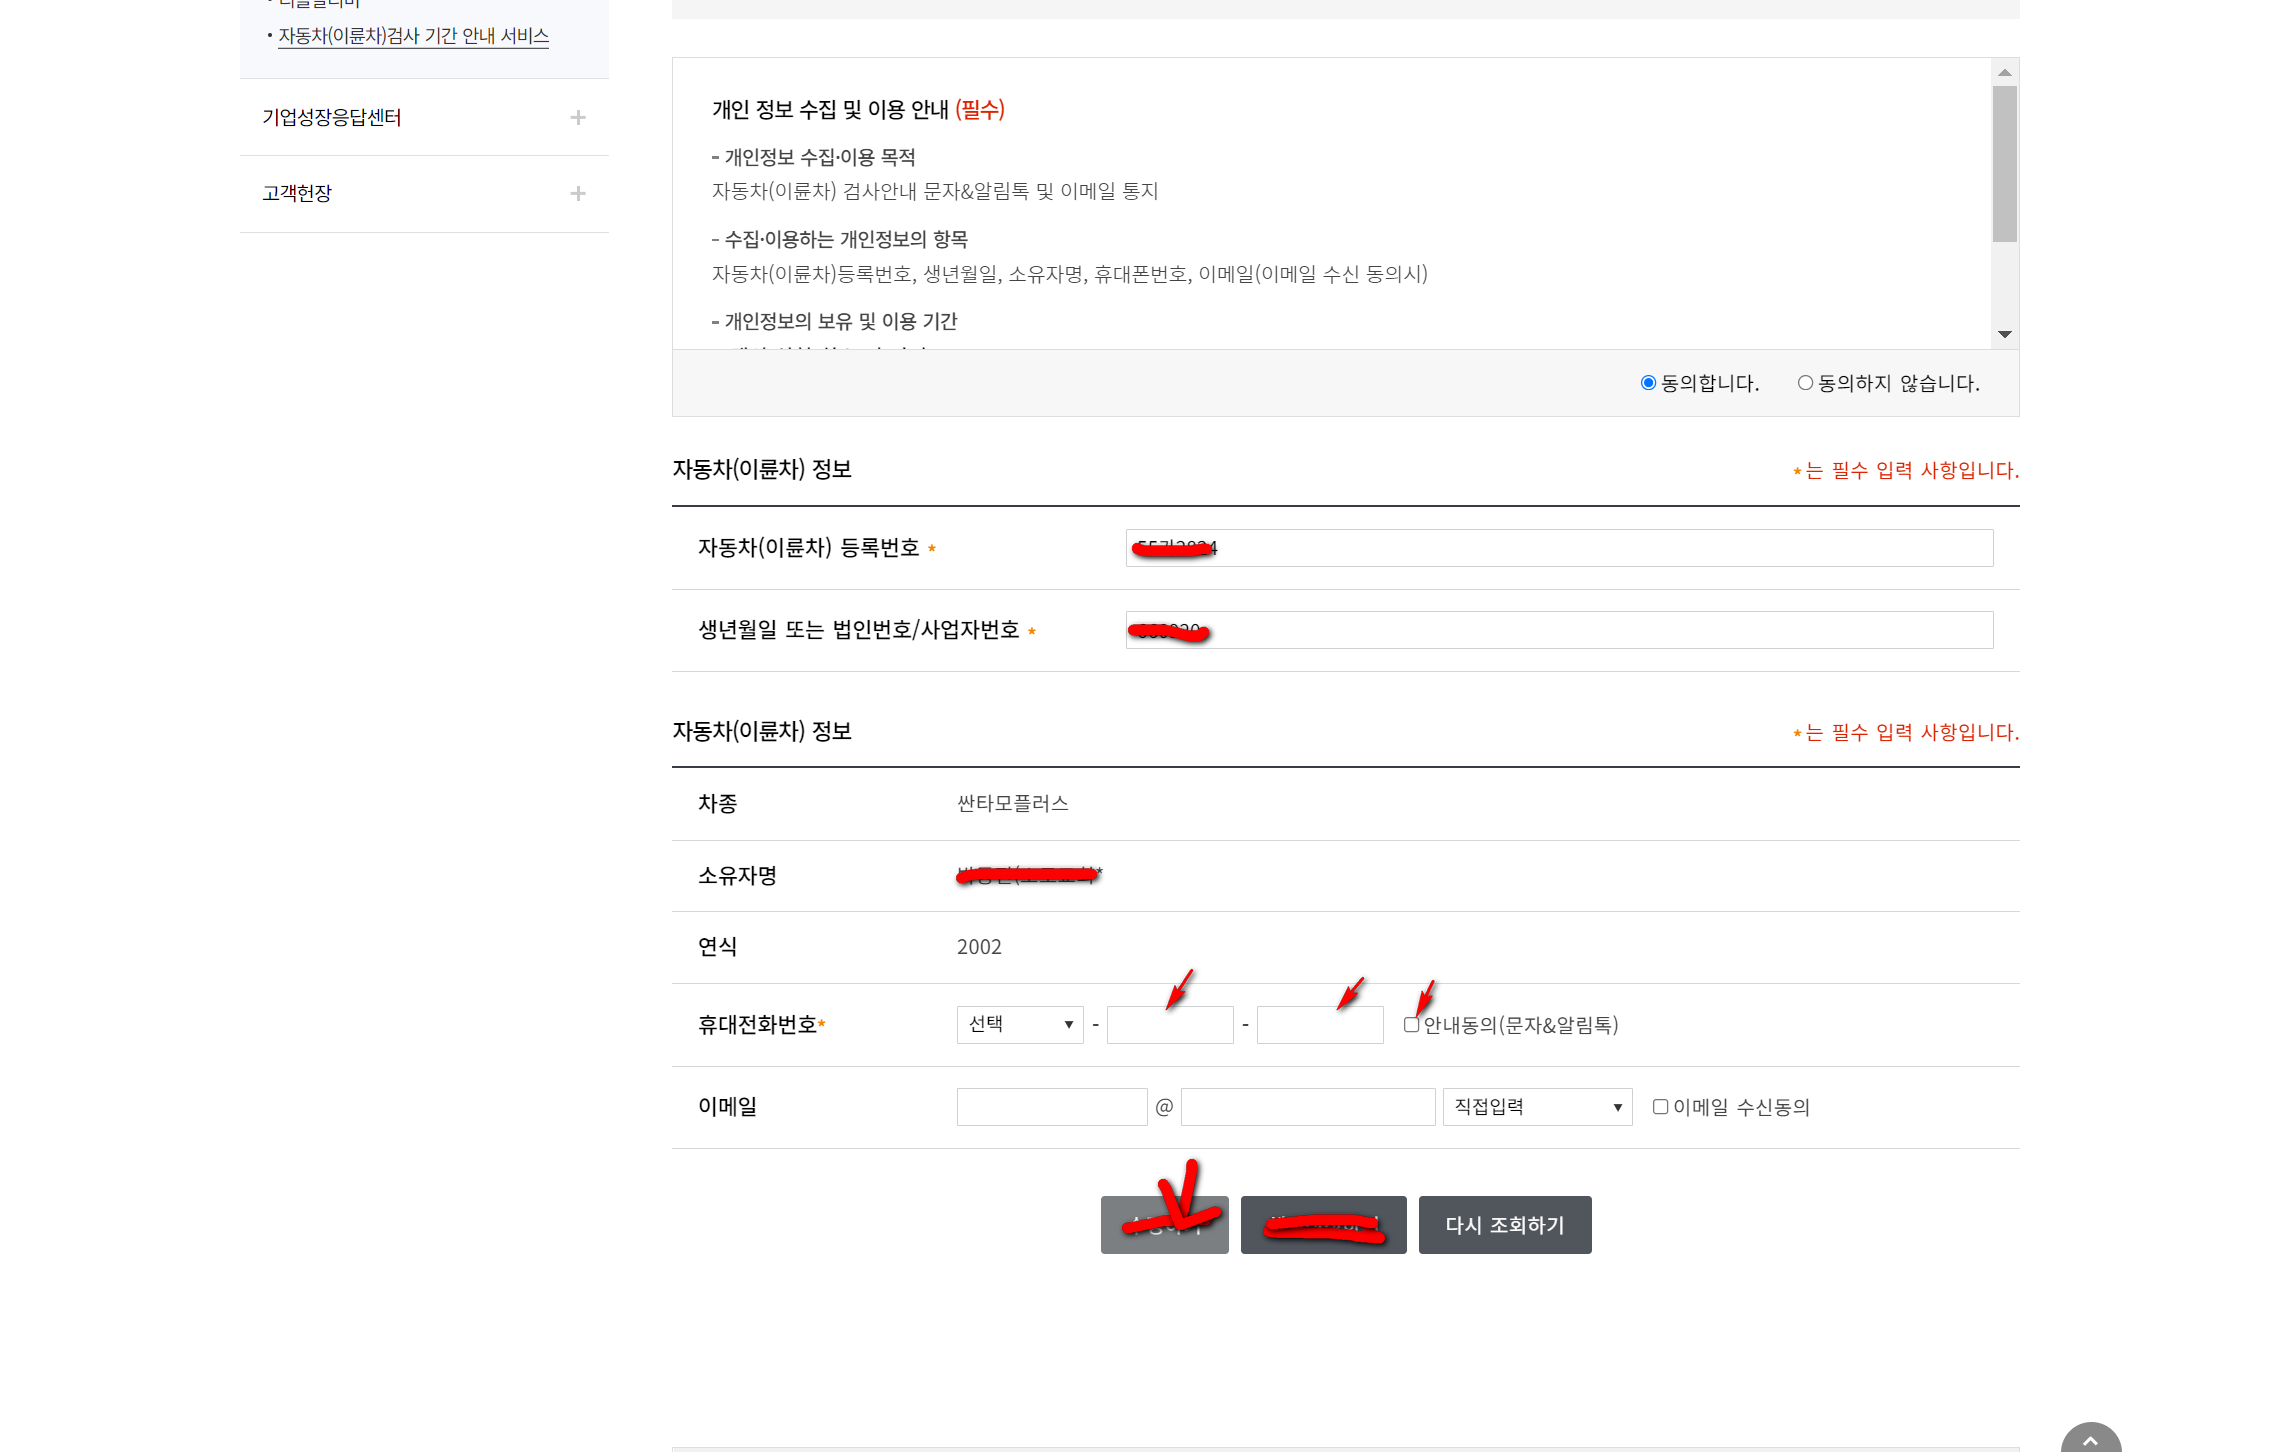Screen dimensions: 2276x1452
Task: Open the phone prefix 선택 dropdown
Action: [1019, 1025]
